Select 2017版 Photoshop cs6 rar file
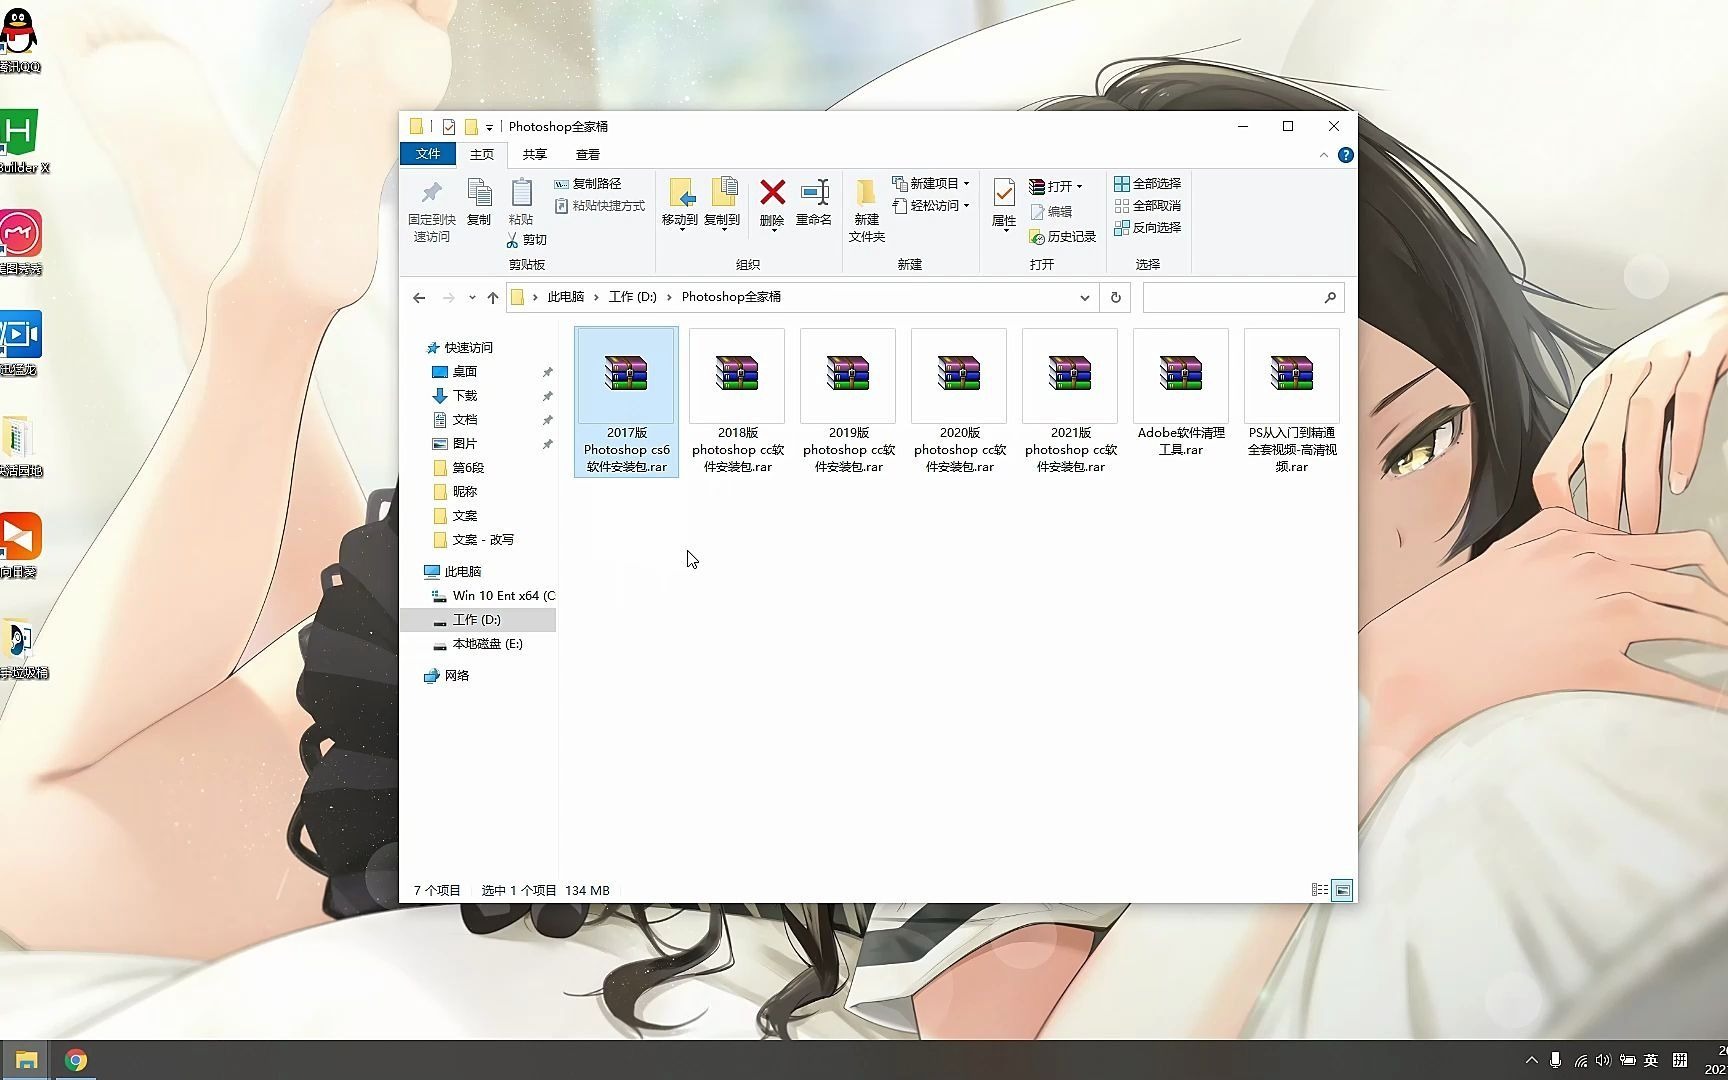Viewport: 1728px width, 1080px height. [x=626, y=402]
